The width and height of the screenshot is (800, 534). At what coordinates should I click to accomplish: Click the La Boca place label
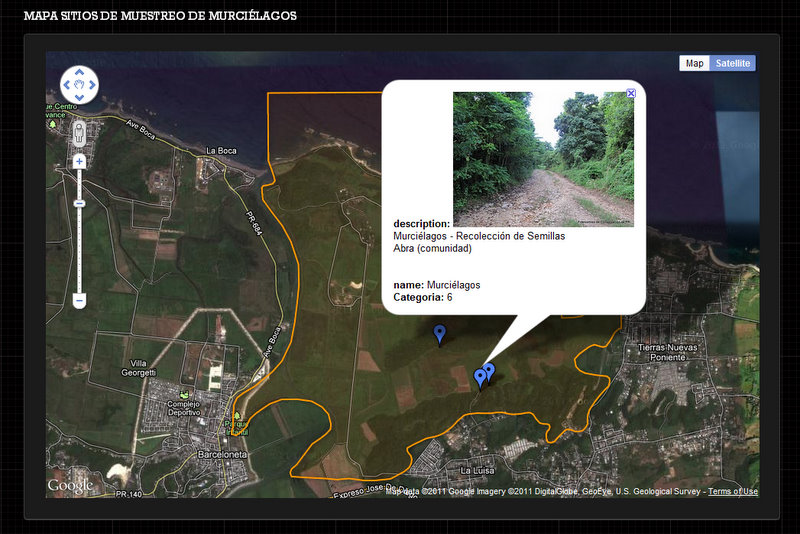click(x=221, y=151)
